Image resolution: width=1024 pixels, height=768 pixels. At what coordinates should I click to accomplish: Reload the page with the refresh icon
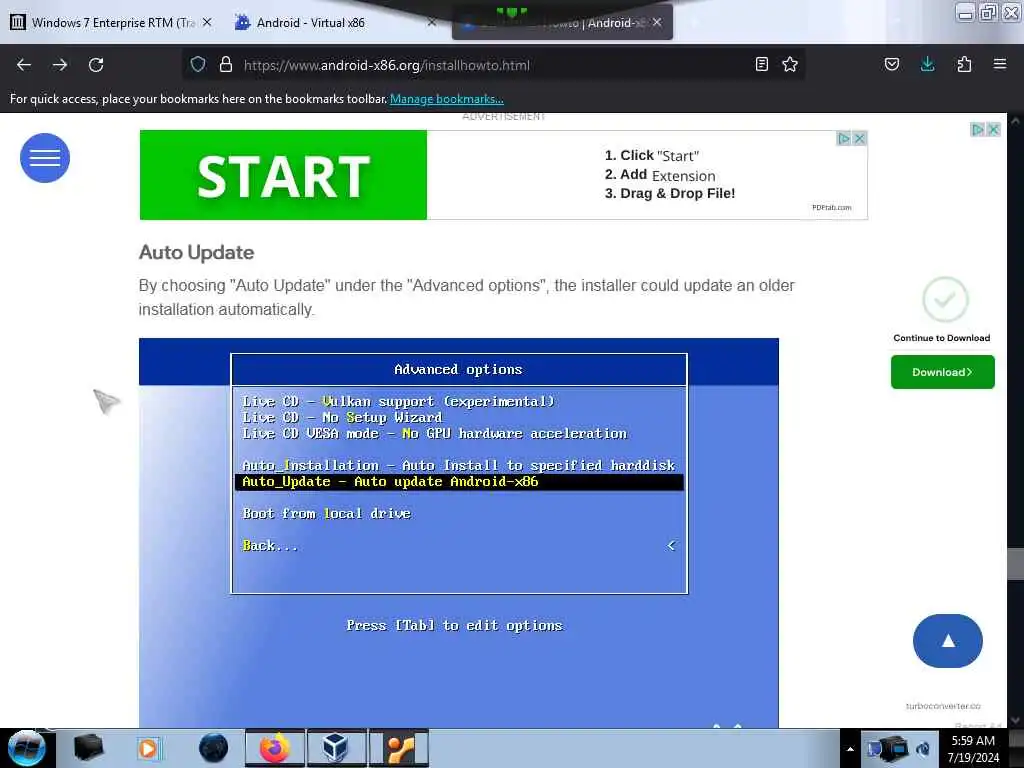click(96, 65)
